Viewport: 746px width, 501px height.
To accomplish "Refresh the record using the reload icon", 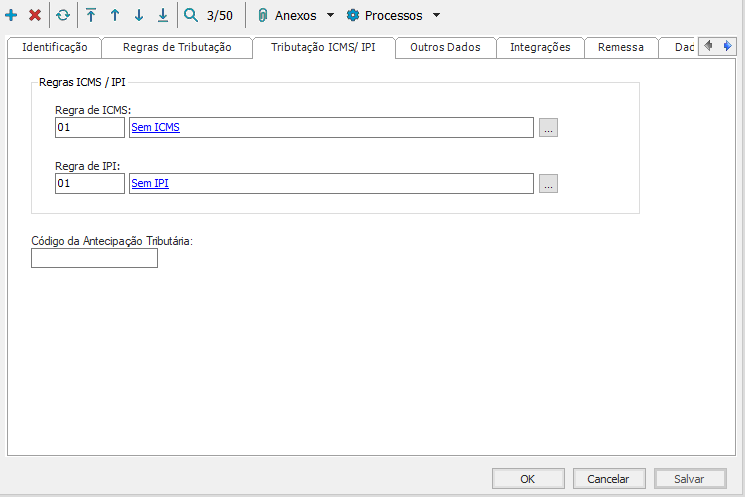I will pyautogui.click(x=63, y=15).
